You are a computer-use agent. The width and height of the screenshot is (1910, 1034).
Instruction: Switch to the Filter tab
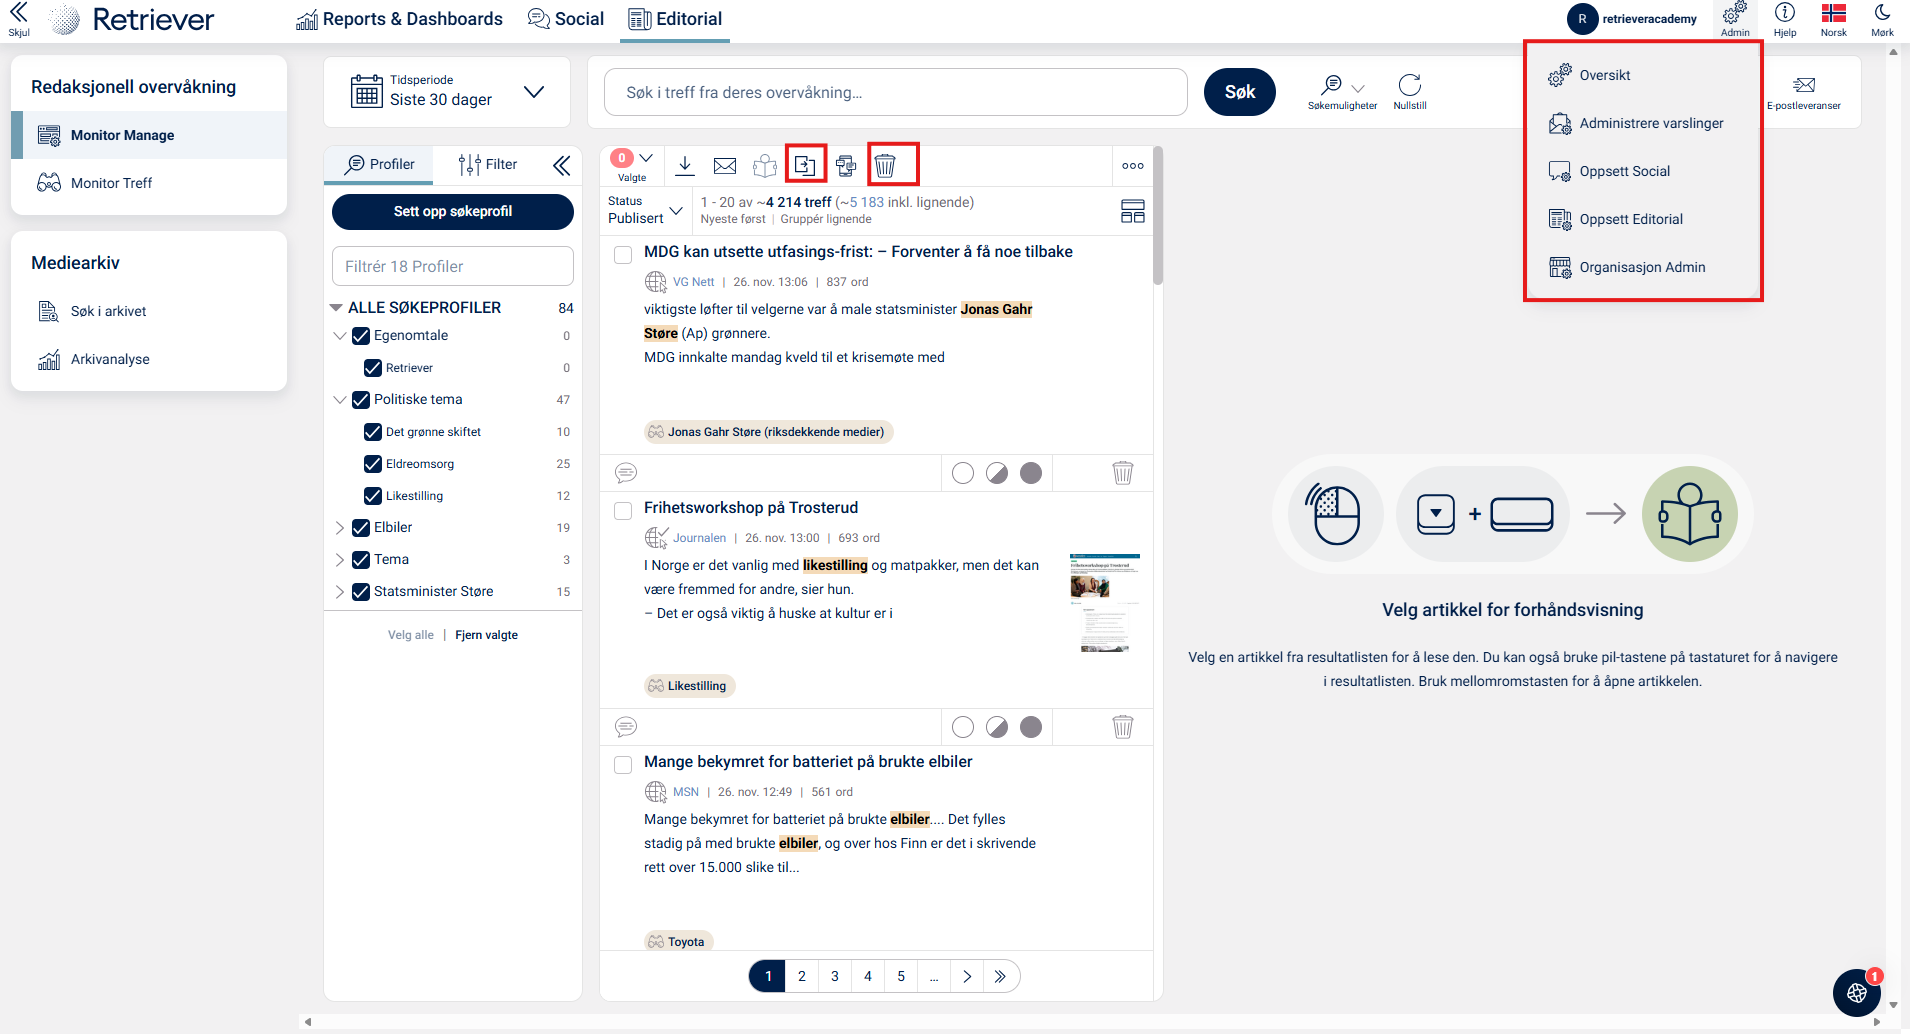tap(488, 164)
